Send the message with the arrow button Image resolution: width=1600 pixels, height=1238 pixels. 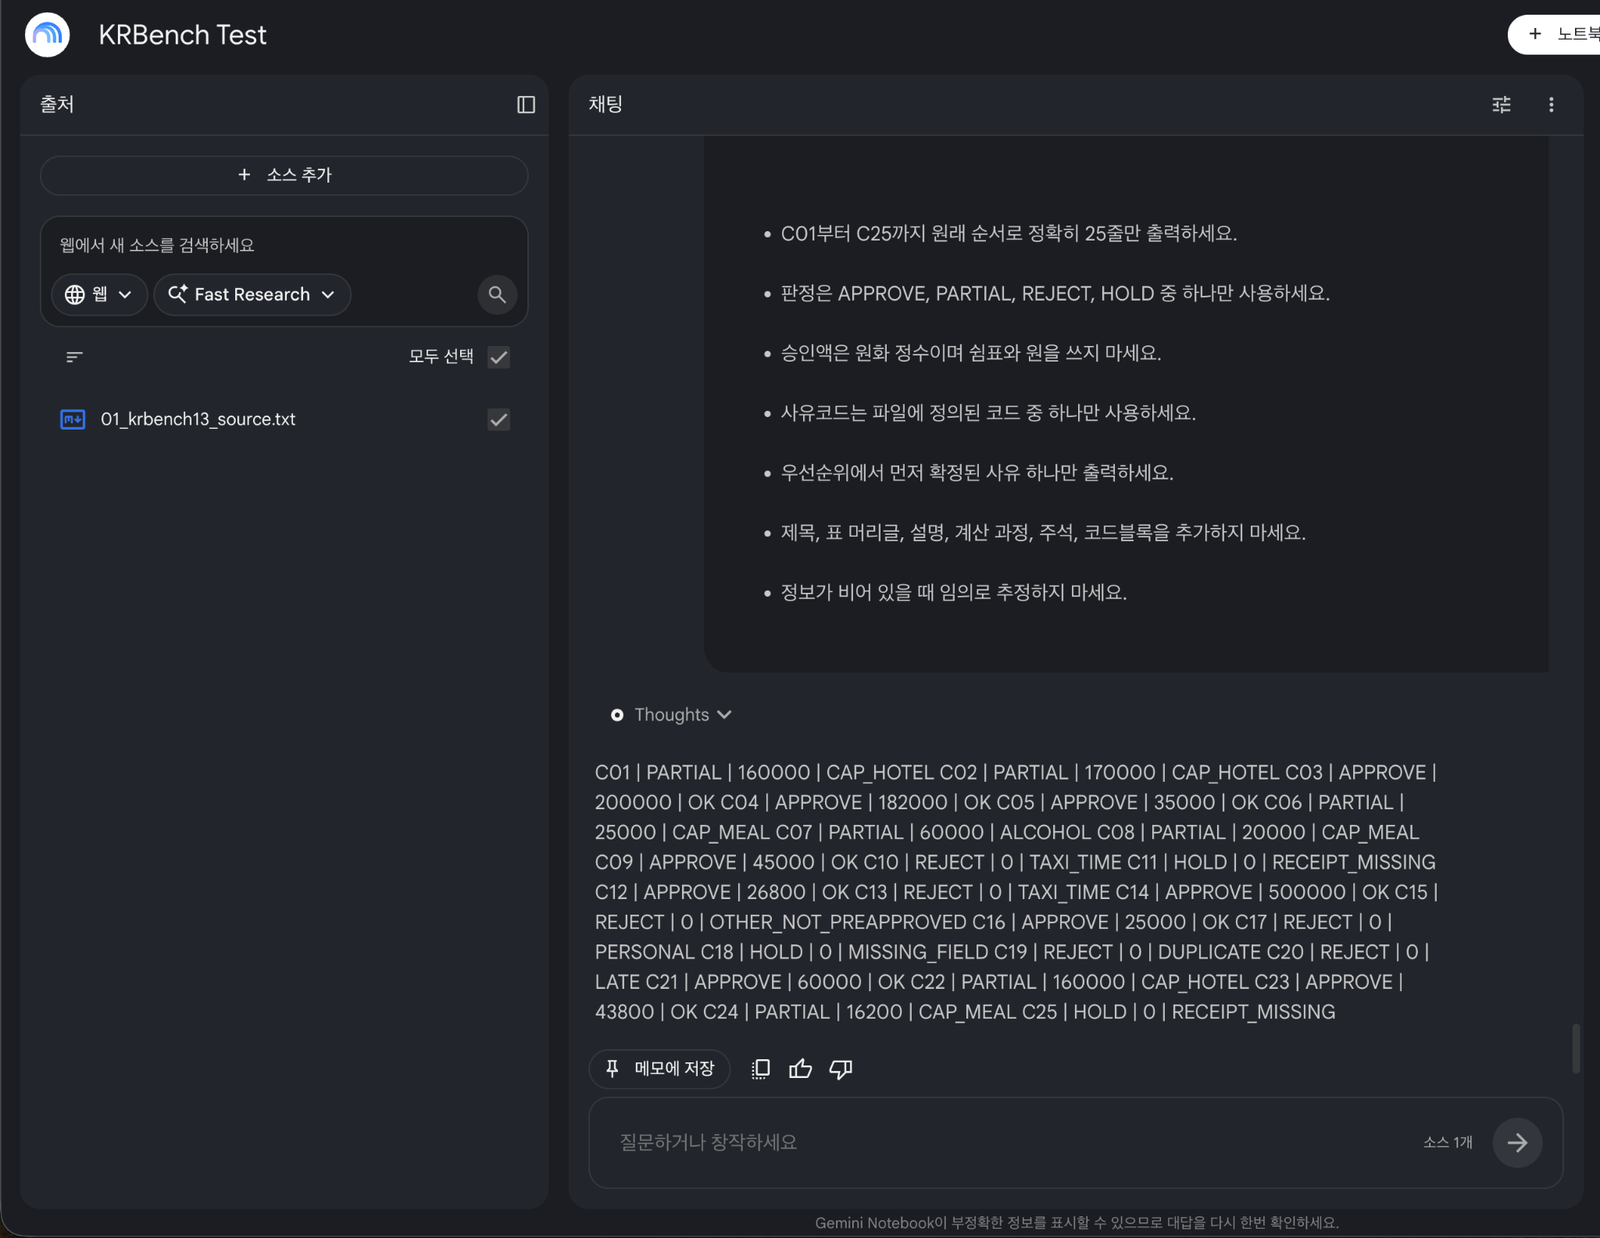click(1517, 1142)
